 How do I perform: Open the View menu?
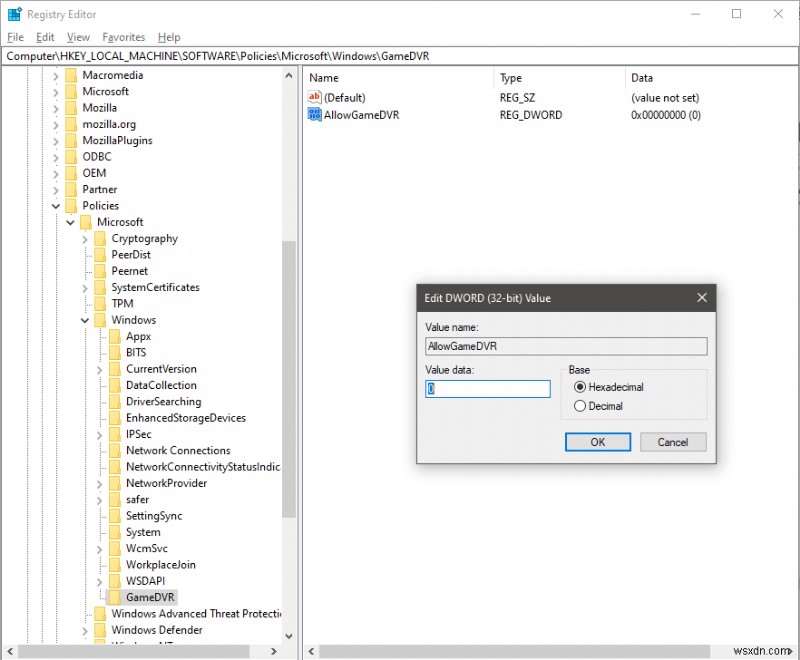point(78,37)
